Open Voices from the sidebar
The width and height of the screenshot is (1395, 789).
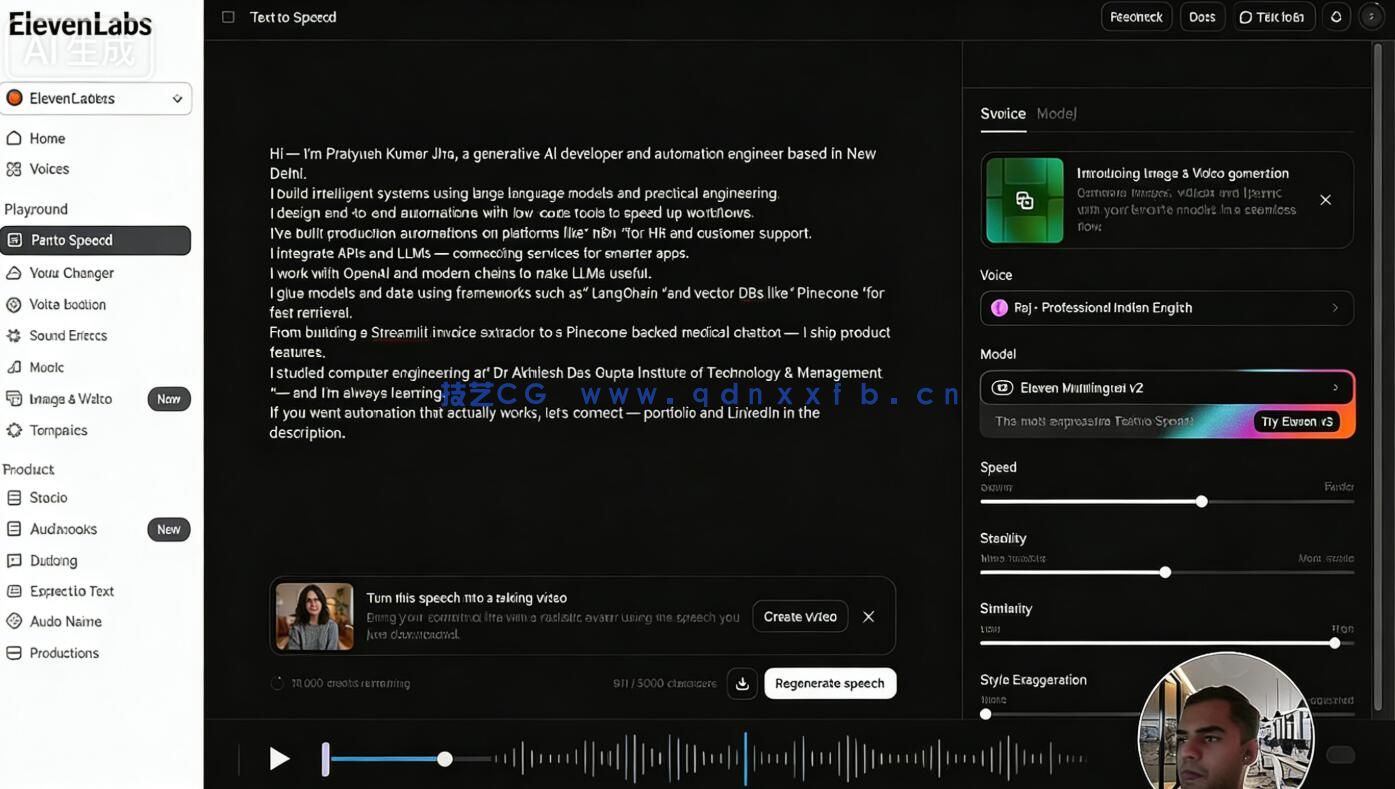click(x=48, y=169)
